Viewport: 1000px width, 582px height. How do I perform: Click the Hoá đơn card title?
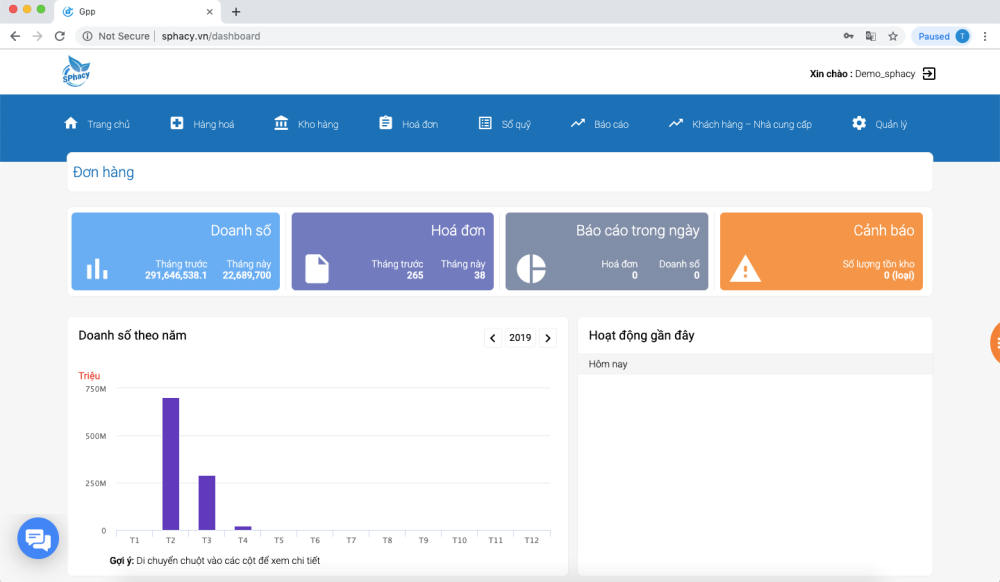click(458, 230)
